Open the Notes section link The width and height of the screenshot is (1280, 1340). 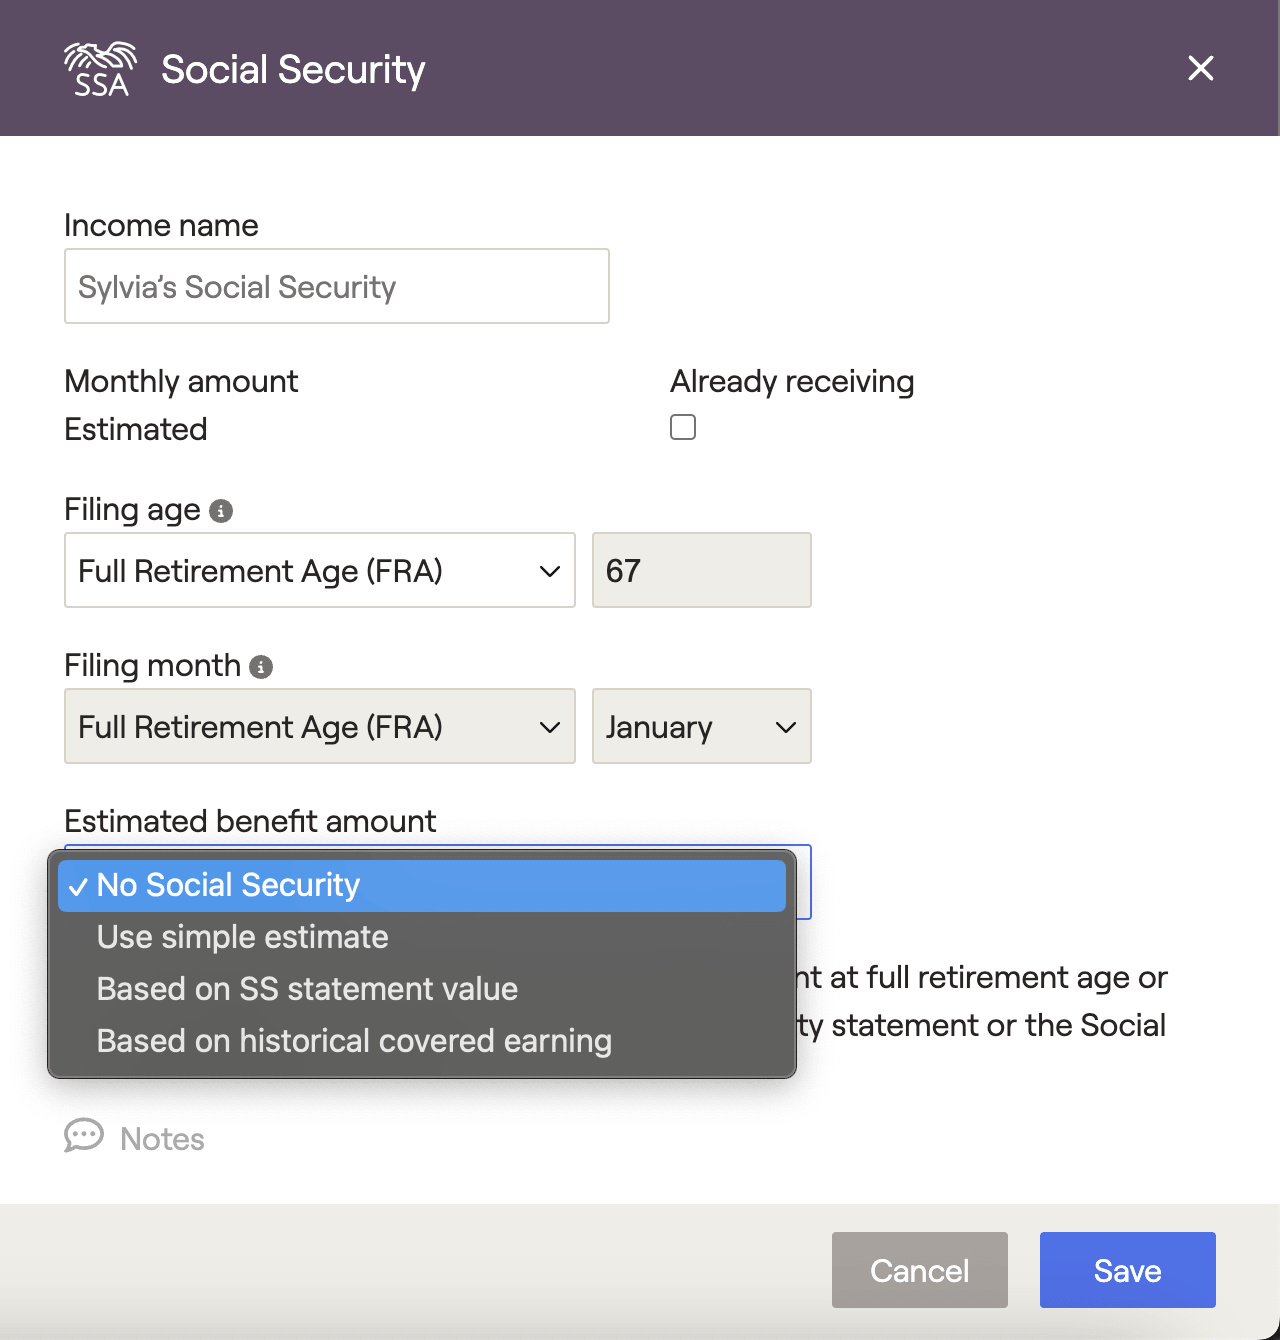coord(162,1139)
